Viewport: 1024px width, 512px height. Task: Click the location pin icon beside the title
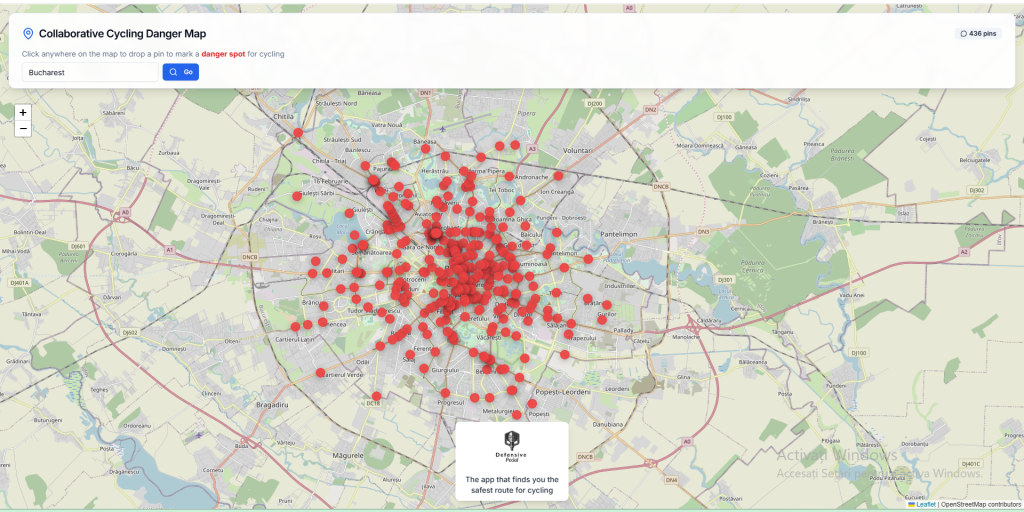[28, 33]
